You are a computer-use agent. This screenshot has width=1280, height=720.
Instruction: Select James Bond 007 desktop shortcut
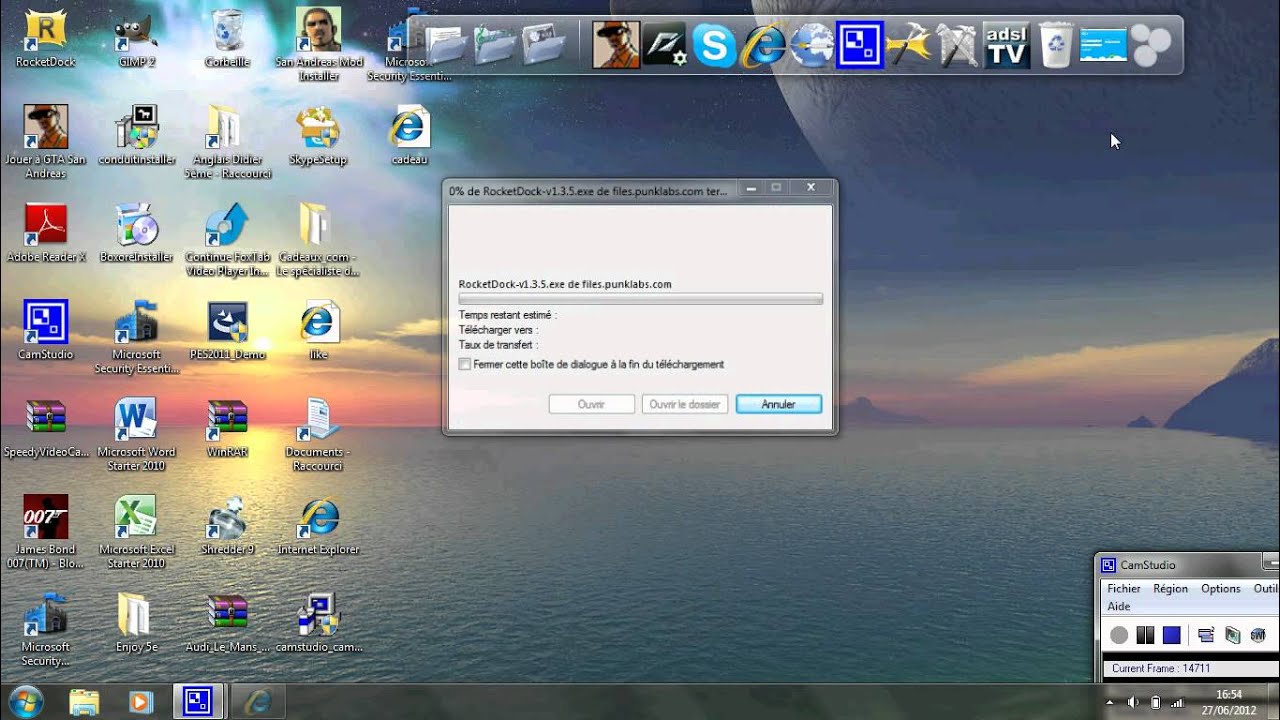click(x=45, y=531)
